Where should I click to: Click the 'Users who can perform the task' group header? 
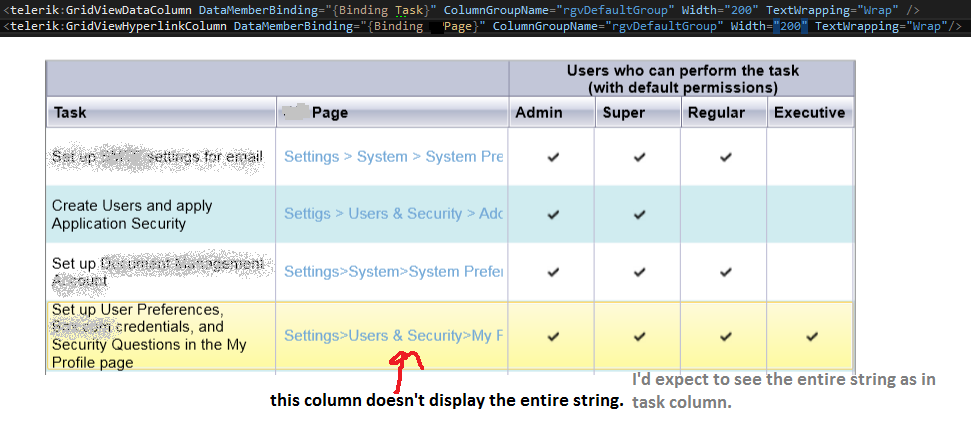pos(682,79)
